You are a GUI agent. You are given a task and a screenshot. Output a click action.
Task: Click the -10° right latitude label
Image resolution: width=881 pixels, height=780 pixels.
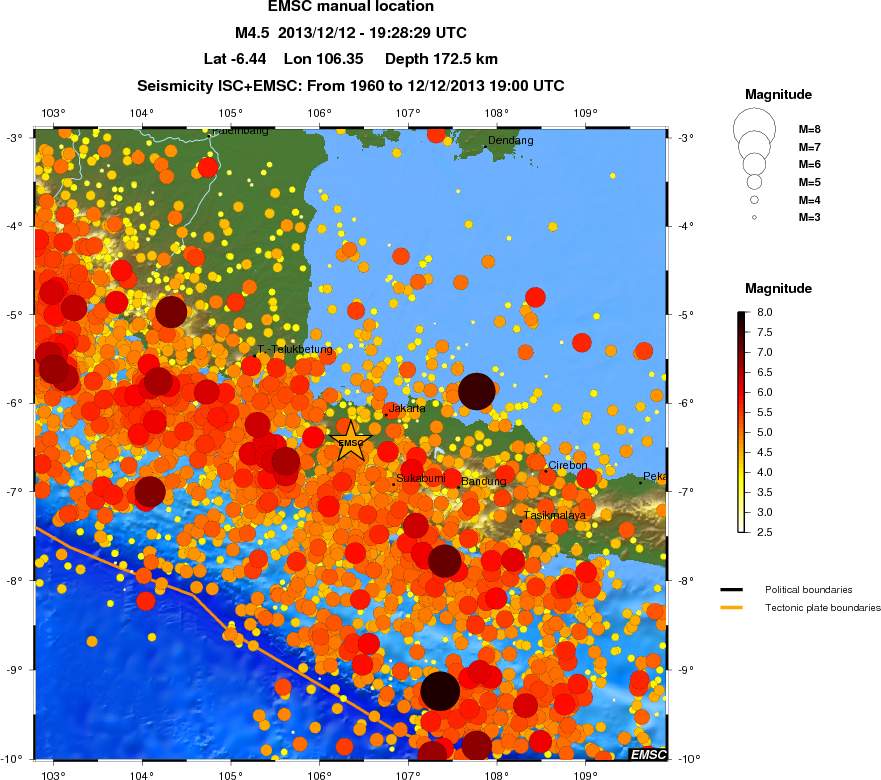coord(690,759)
